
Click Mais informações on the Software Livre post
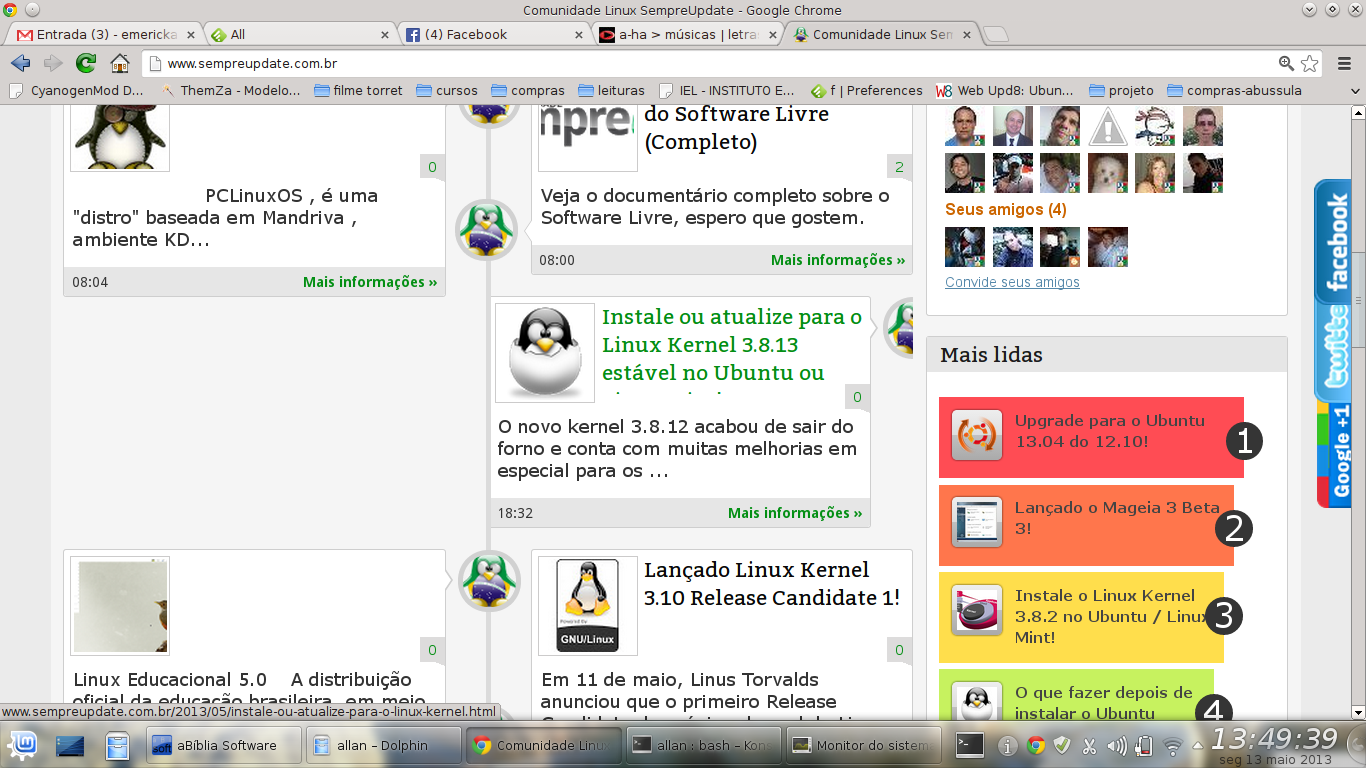pyautogui.click(x=838, y=260)
